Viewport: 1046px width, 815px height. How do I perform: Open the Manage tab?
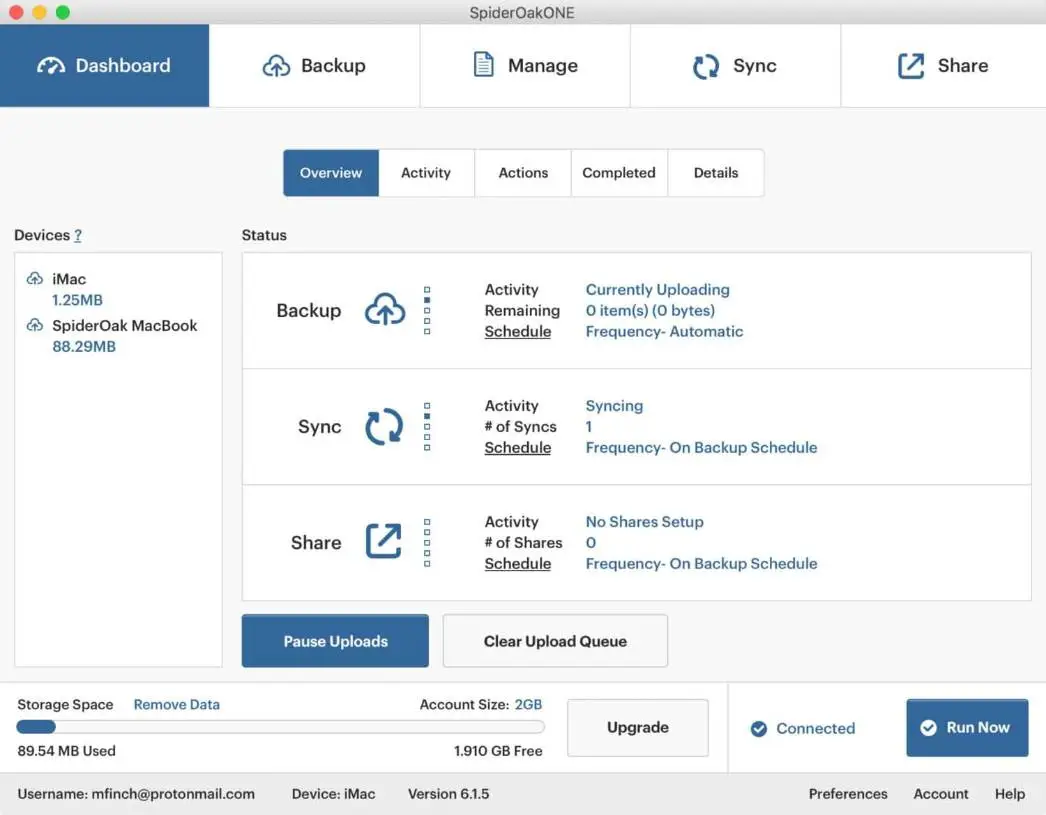(x=525, y=65)
